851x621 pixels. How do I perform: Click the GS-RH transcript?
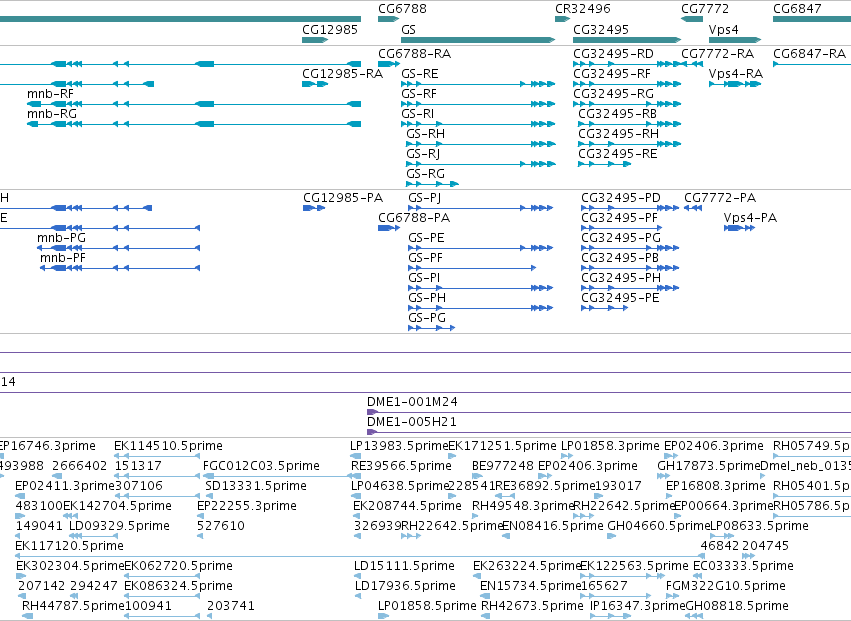481,144
